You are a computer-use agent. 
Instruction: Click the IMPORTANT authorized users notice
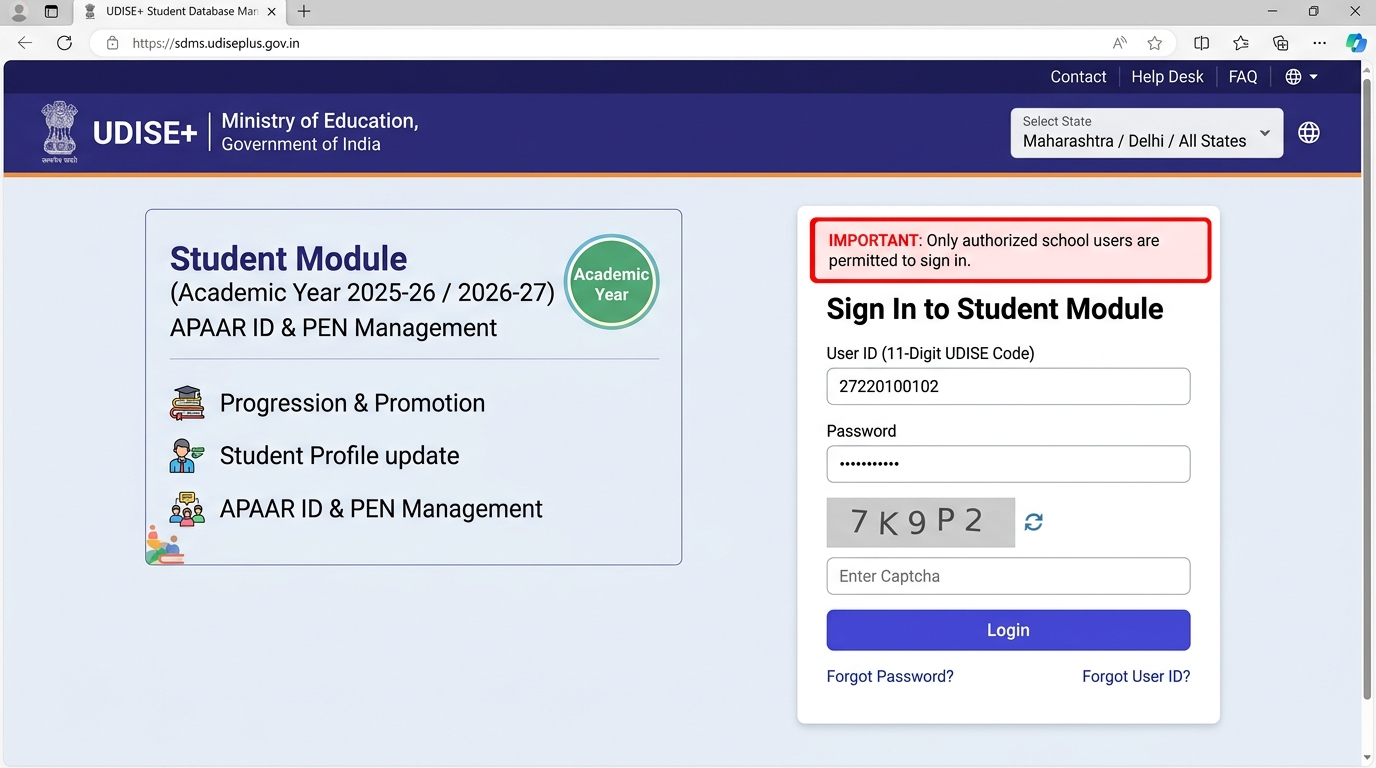point(1010,250)
